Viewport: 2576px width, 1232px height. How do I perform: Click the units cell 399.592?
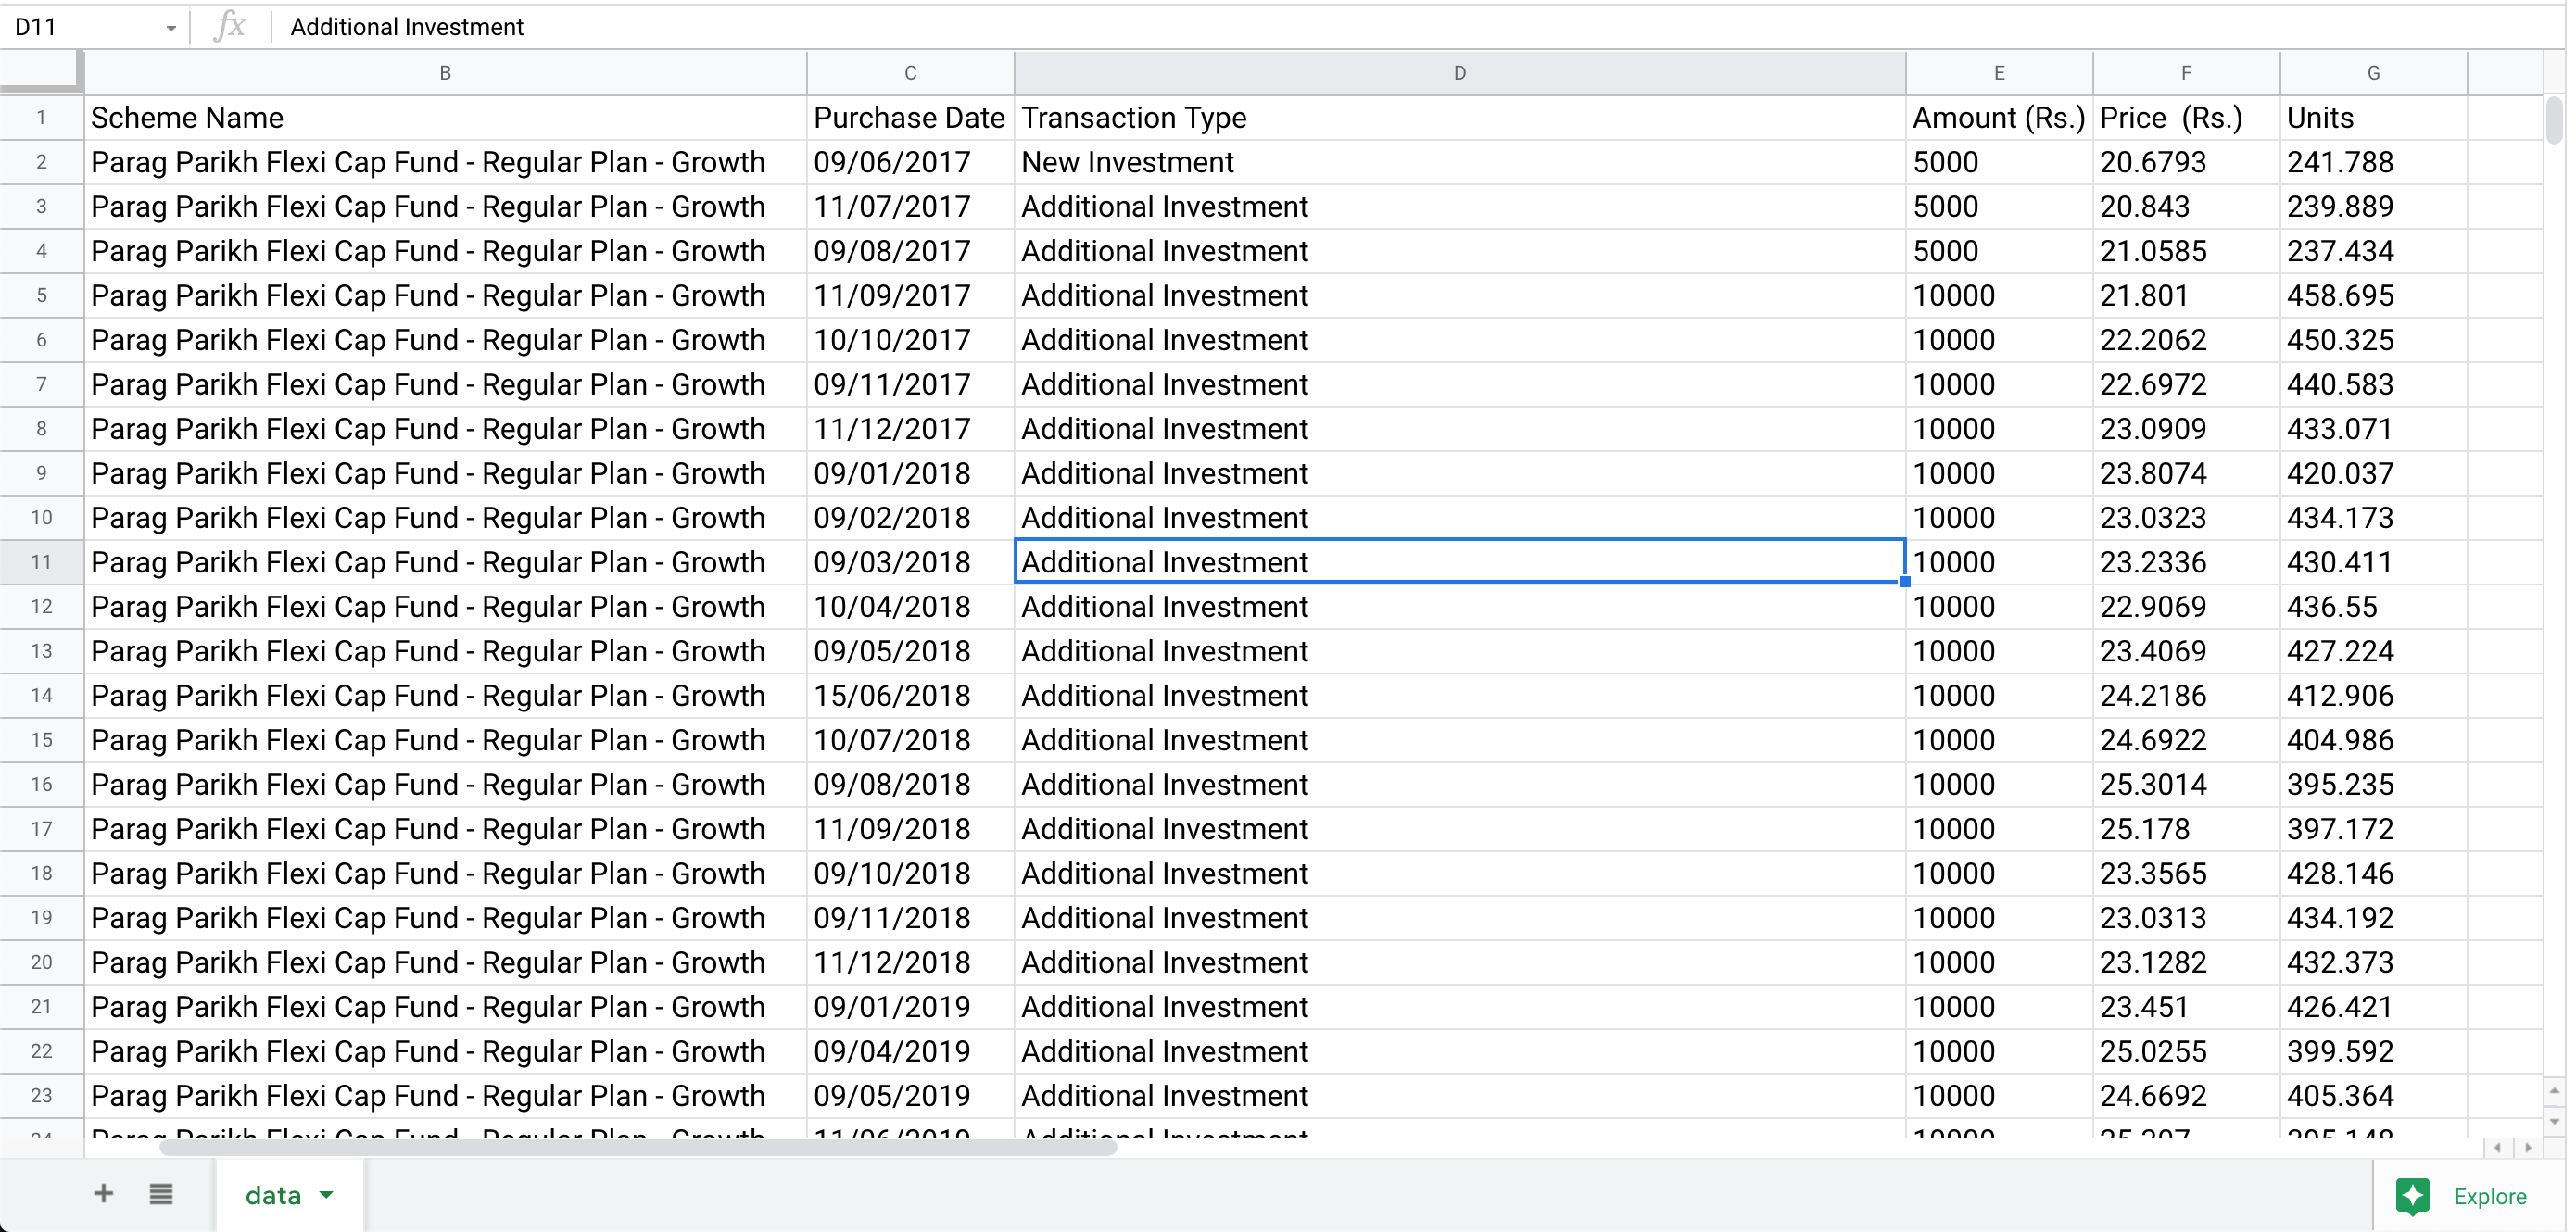(x=2373, y=1052)
